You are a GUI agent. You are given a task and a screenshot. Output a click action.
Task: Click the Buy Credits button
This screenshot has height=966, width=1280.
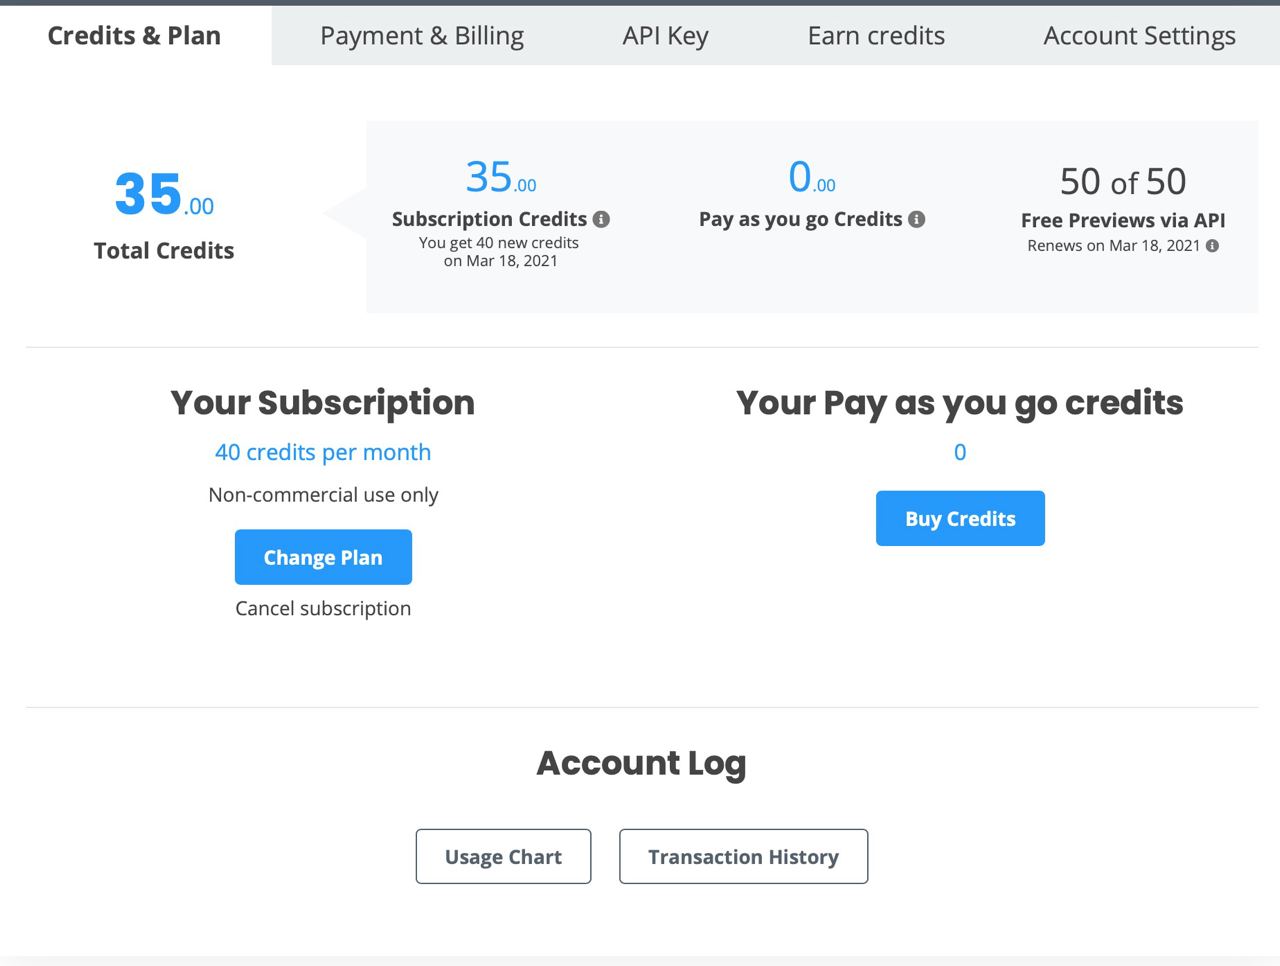click(x=960, y=518)
